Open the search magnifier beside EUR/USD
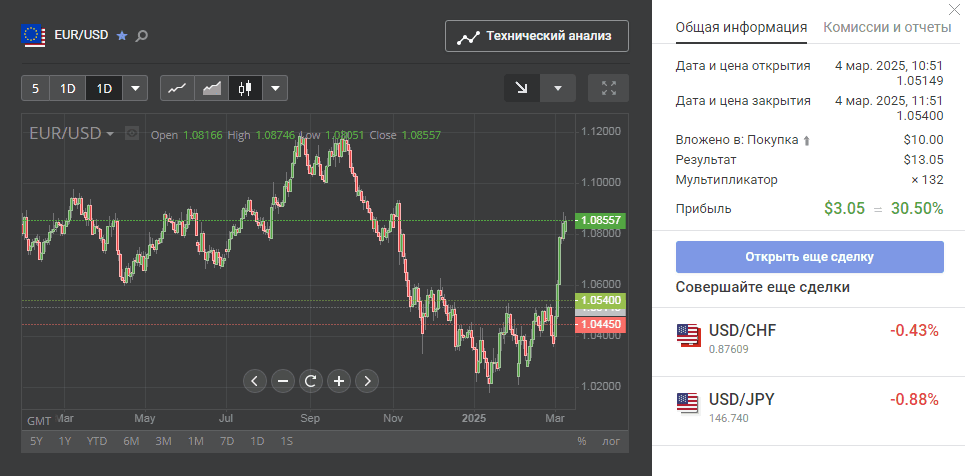965x476 pixels. pos(142,36)
